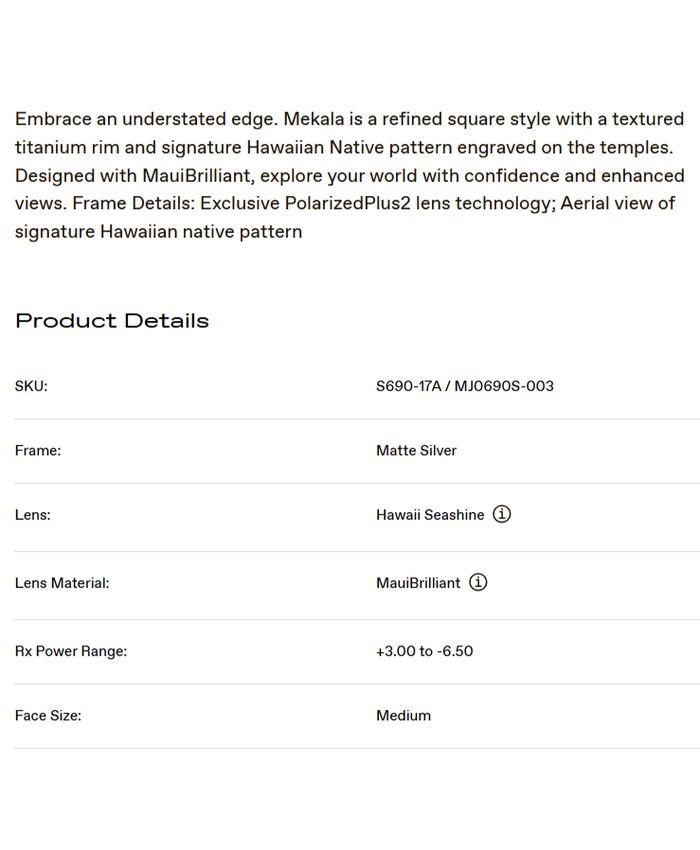Click the Lens Material: row label
The image size is (700, 850).
tap(62, 583)
